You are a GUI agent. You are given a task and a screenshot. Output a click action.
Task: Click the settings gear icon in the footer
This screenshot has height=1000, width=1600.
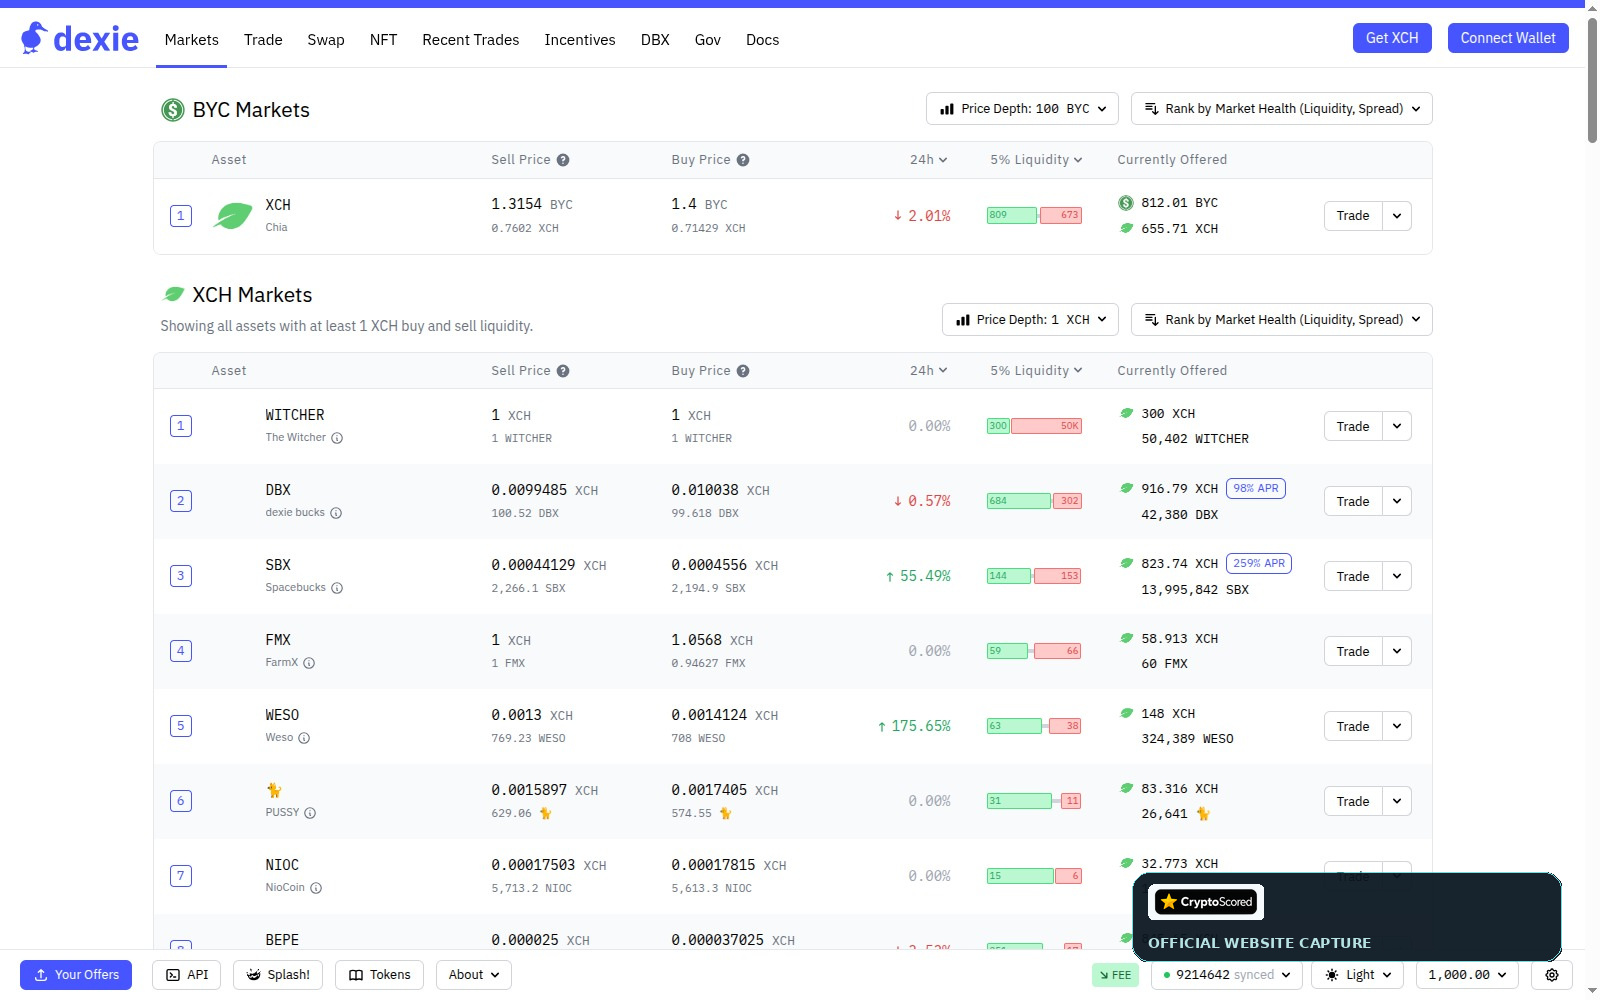(x=1552, y=975)
